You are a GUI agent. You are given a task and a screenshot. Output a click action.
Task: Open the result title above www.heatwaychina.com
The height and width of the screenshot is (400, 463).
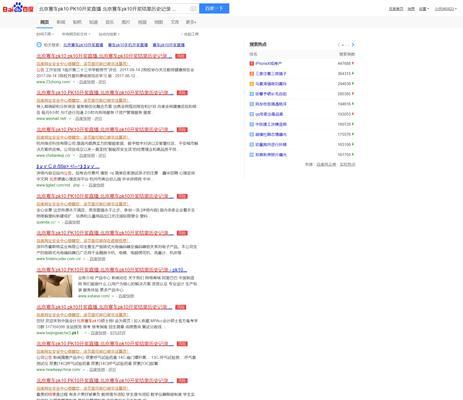click(105, 343)
